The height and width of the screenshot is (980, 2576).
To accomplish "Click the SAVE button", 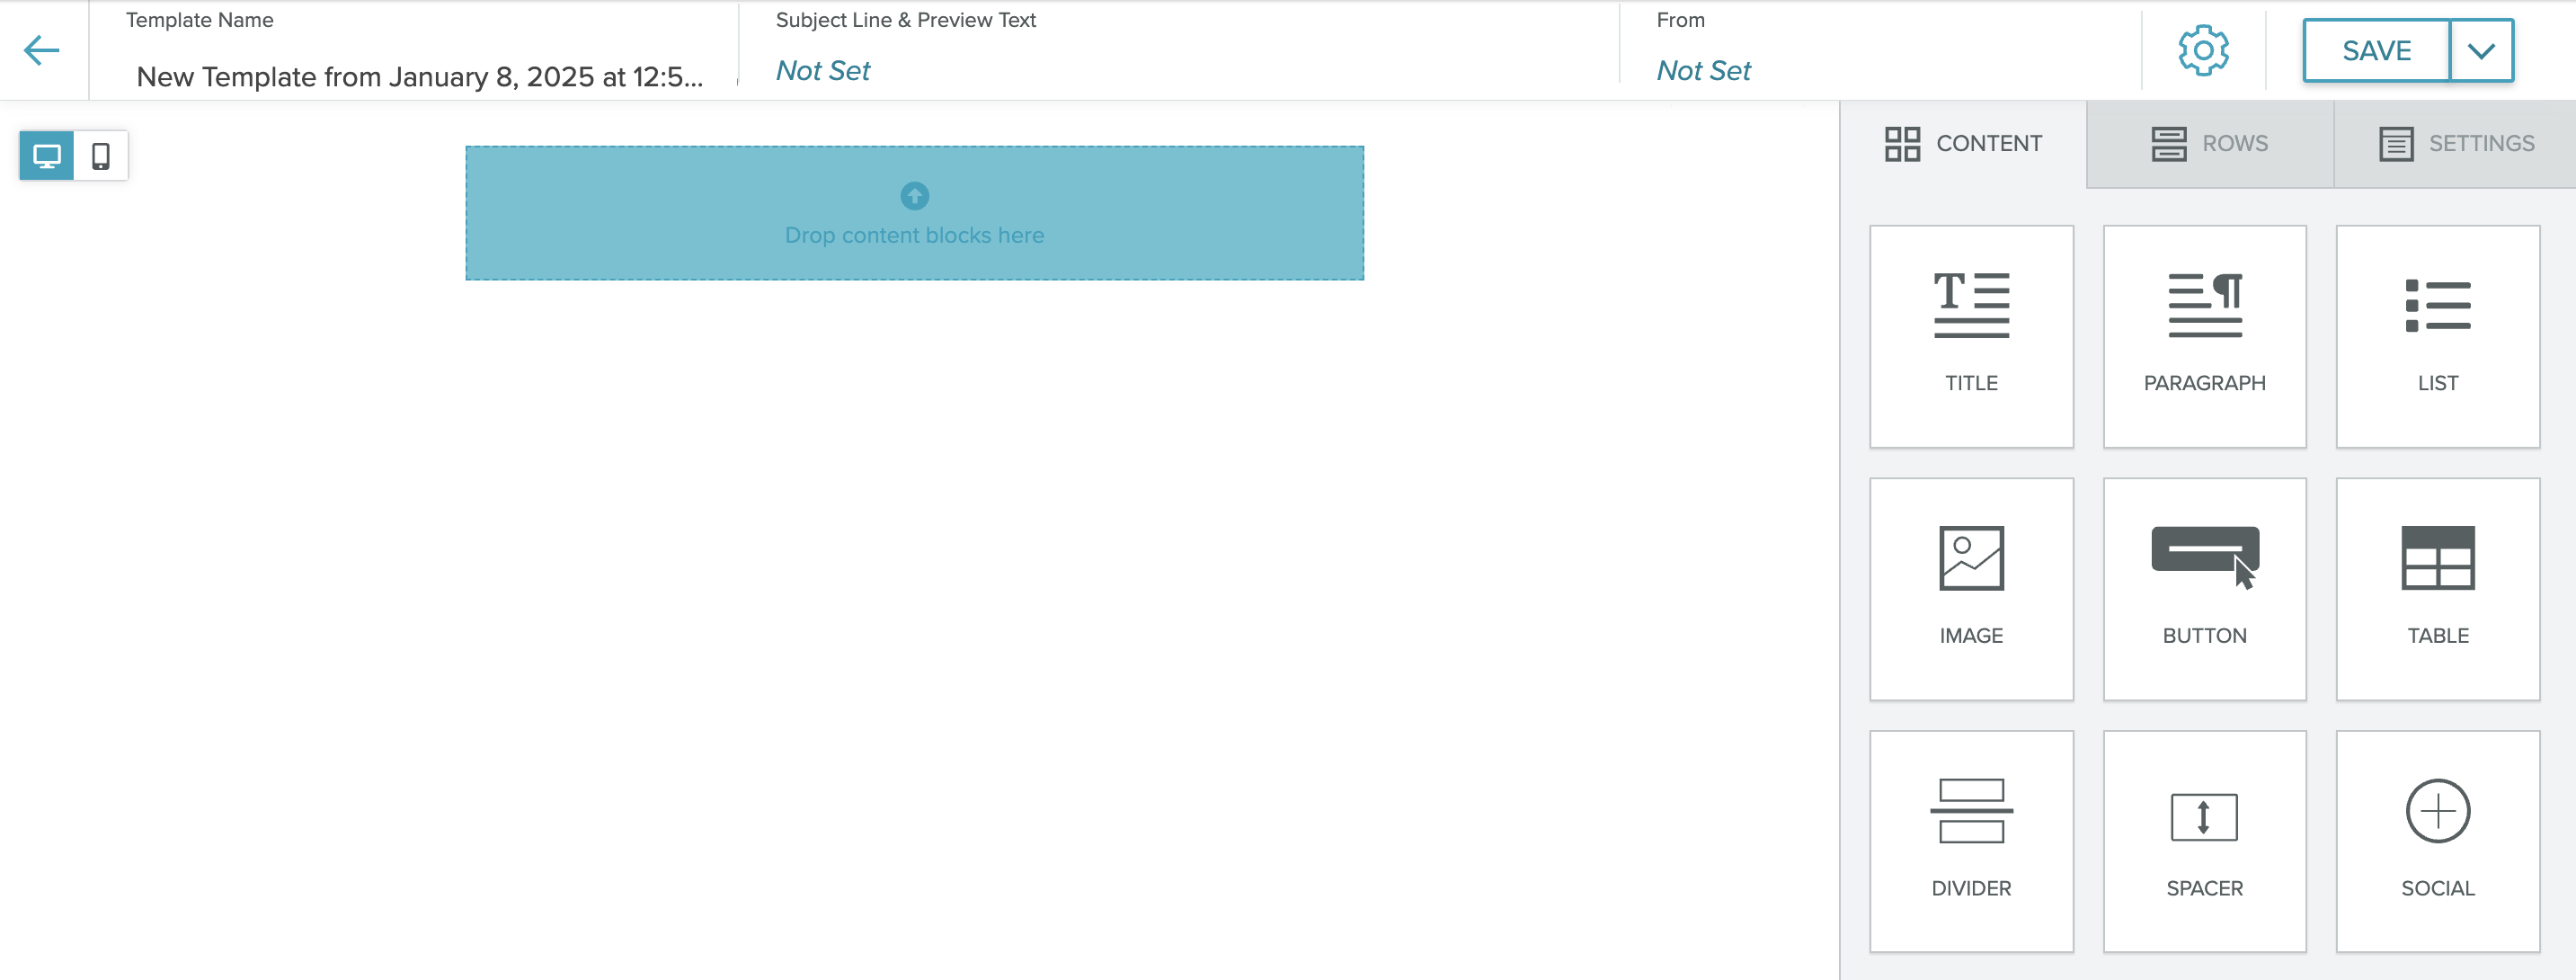I will (x=2376, y=50).
